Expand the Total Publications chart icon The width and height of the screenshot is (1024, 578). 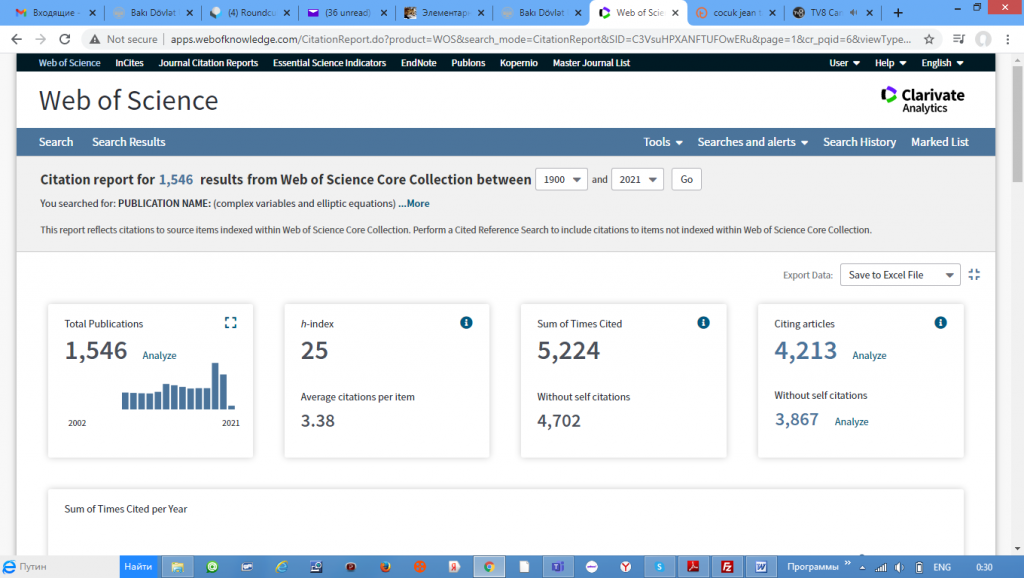coord(231,323)
